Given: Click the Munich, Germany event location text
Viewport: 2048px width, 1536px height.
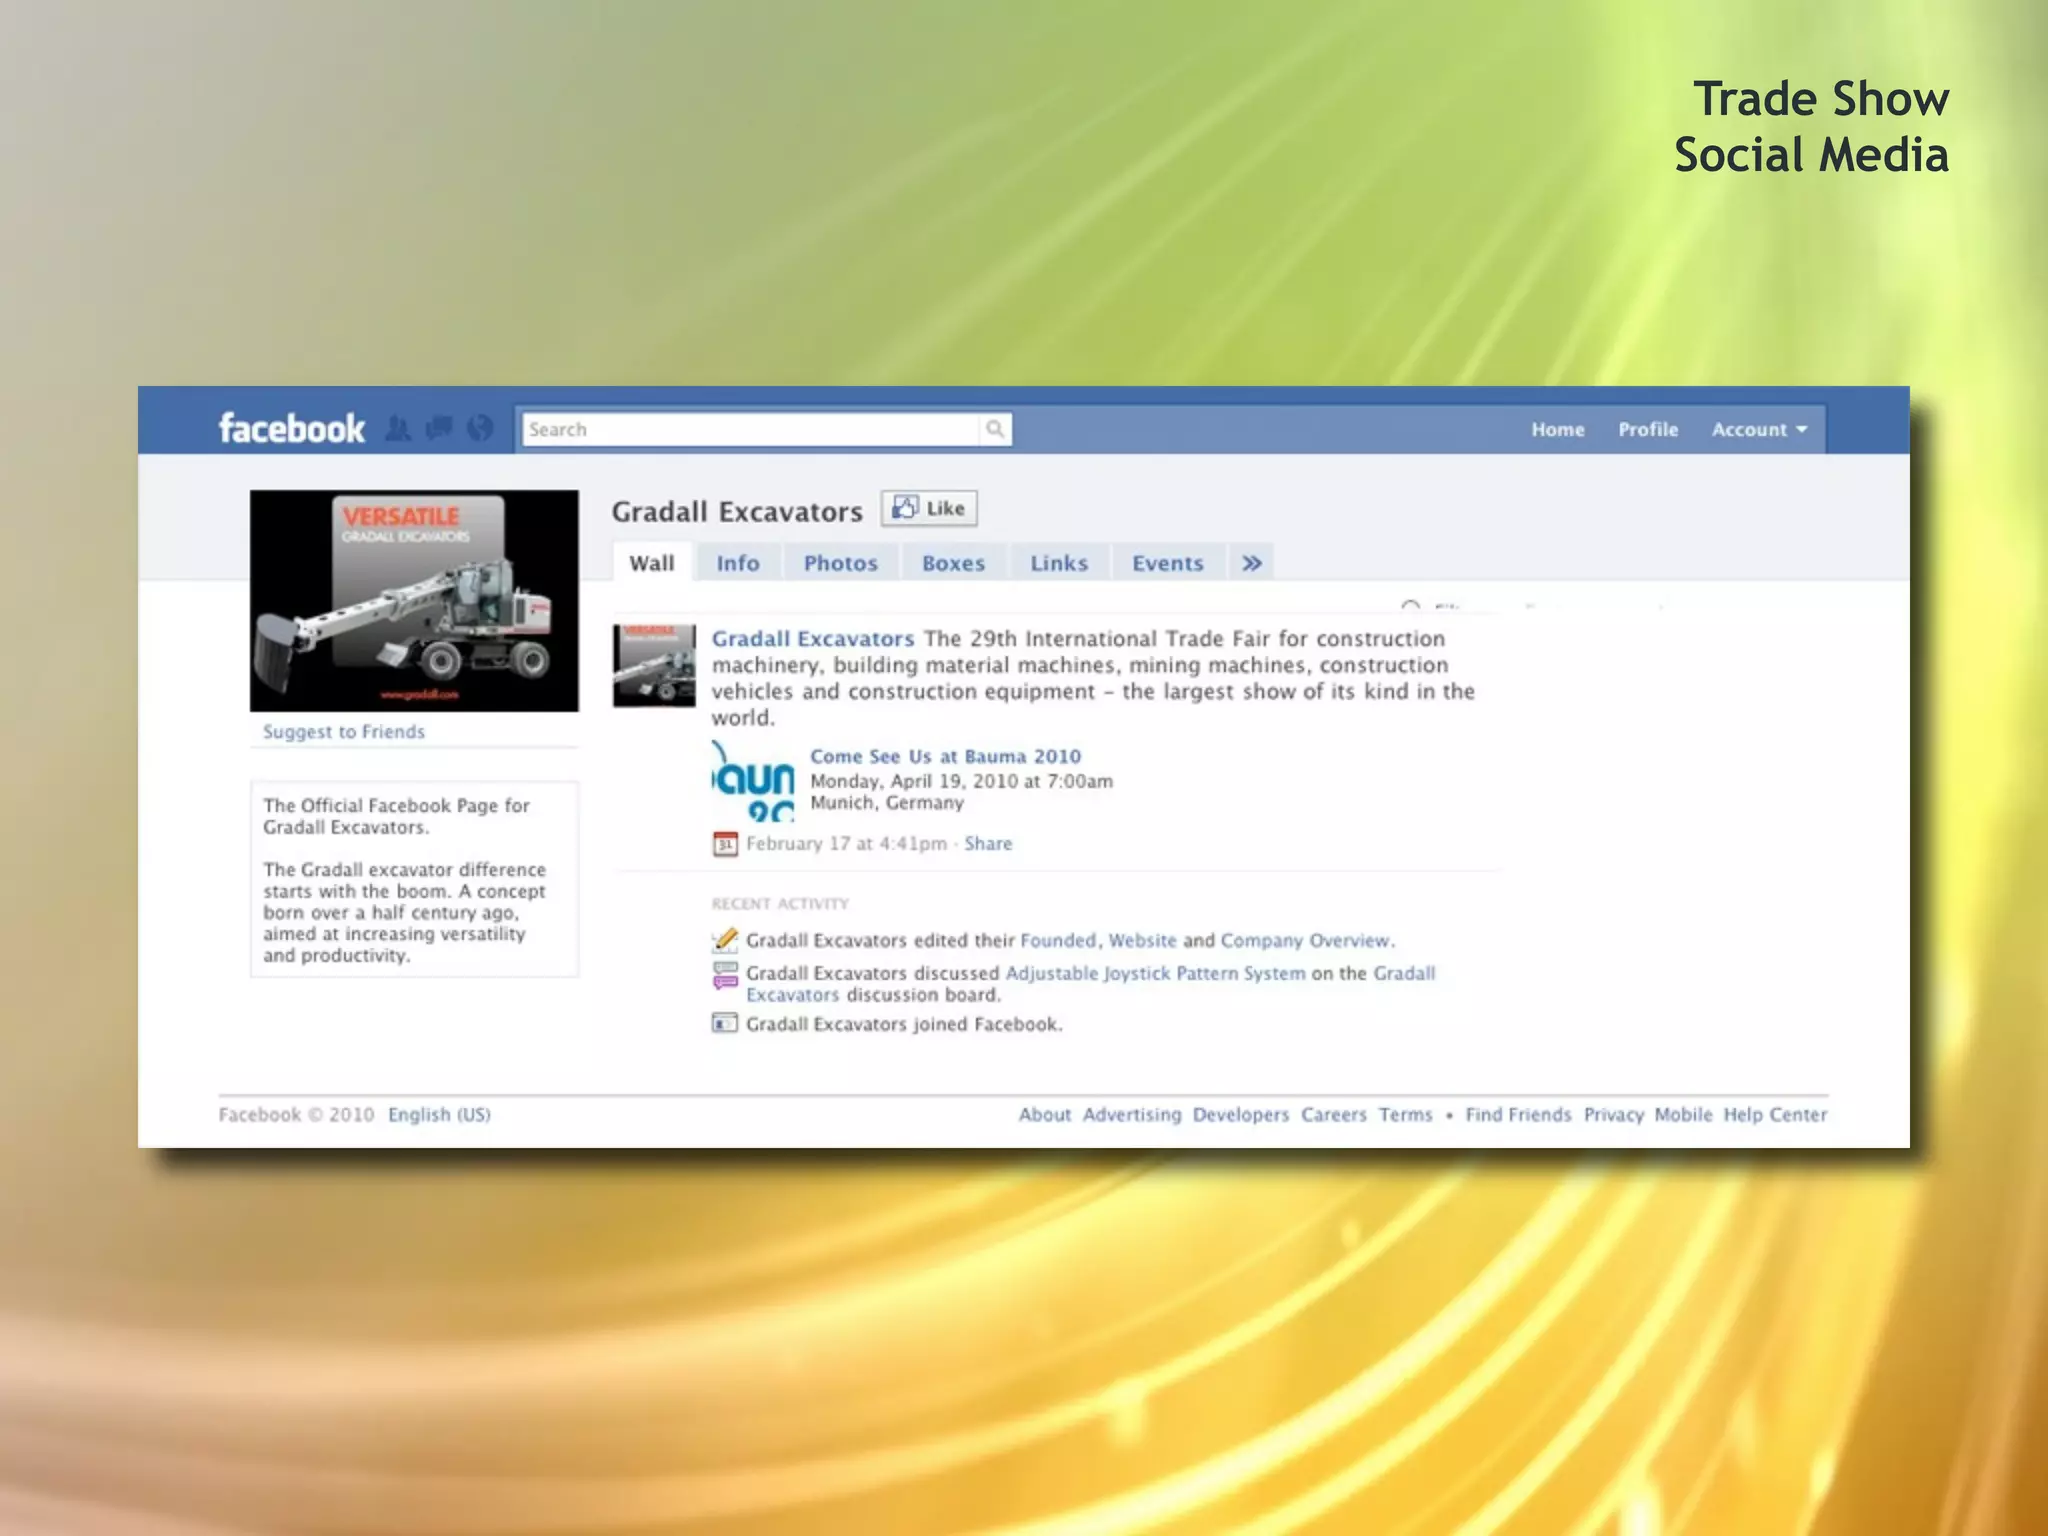Looking at the screenshot, I should (x=887, y=802).
